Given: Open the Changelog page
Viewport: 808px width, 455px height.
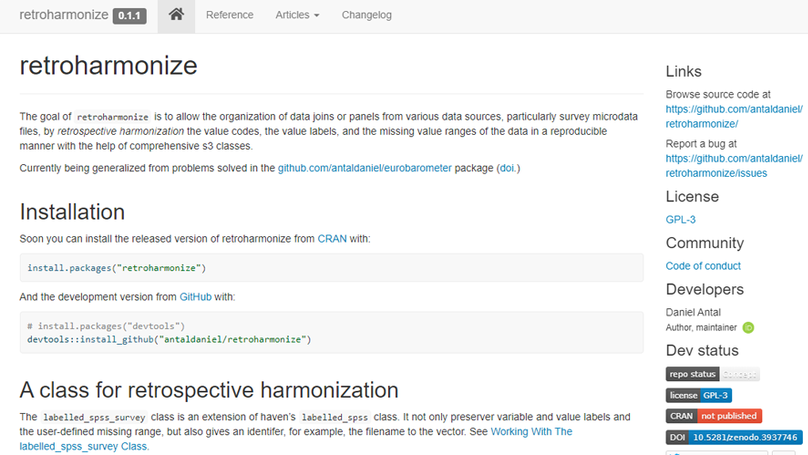Looking at the screenshot, I should coord(366,15).
